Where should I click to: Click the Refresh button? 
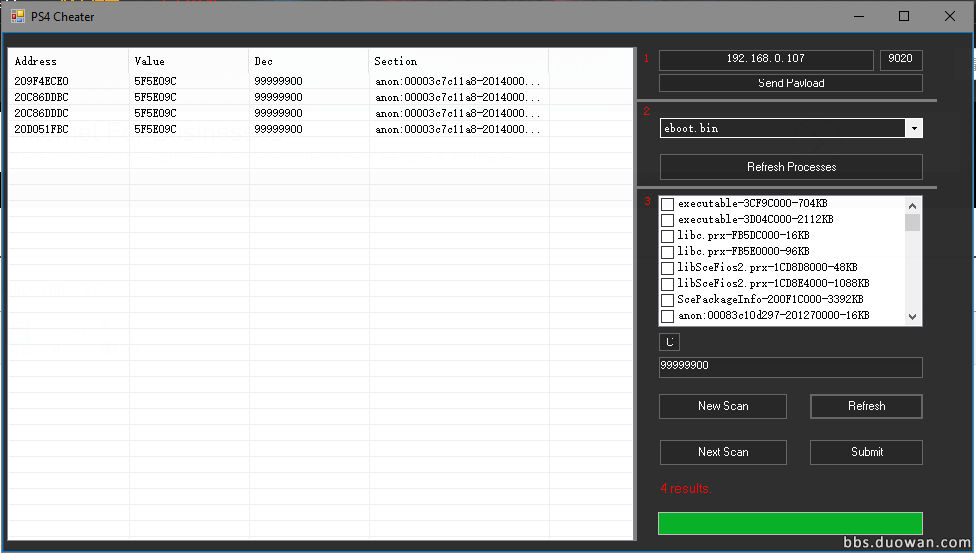[866, 406]
